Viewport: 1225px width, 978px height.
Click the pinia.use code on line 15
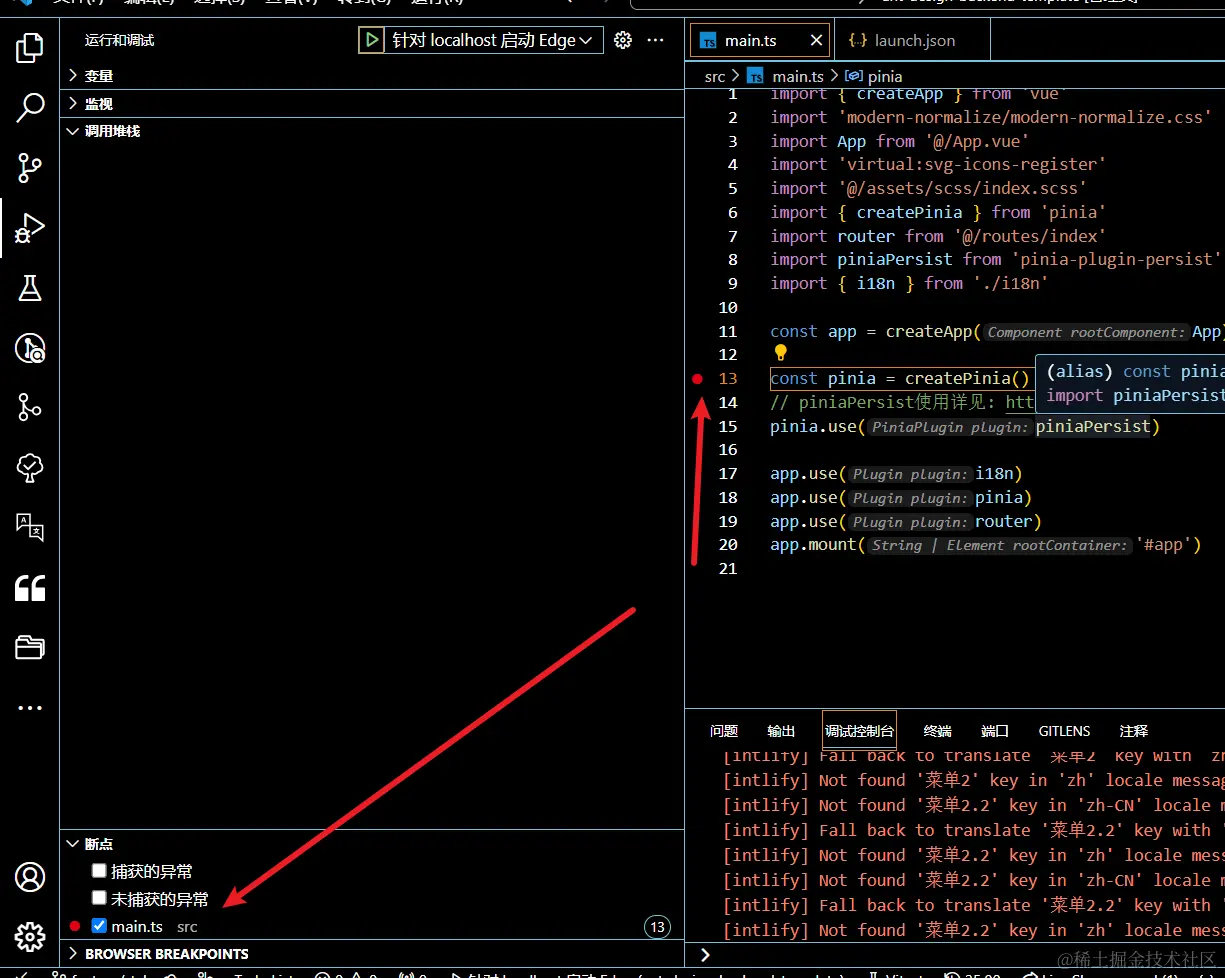coord(965,427)
